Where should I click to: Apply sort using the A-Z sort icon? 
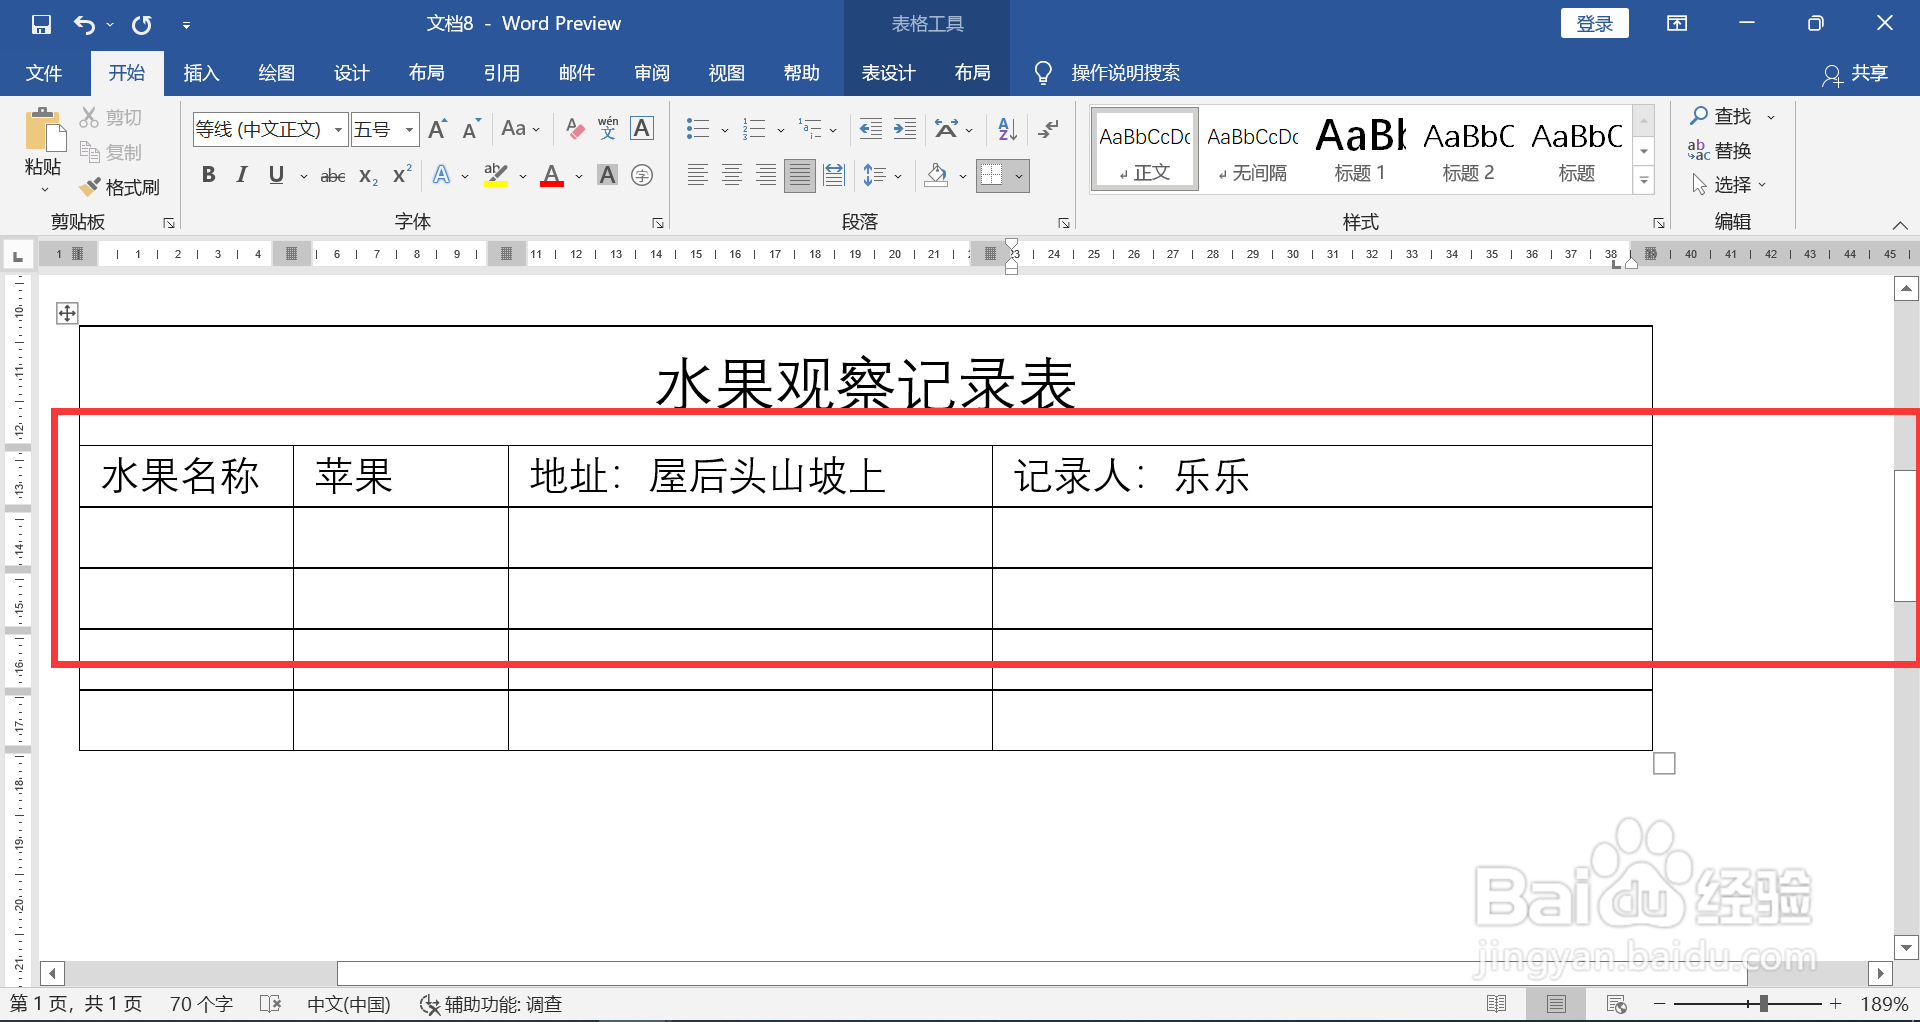(x=1005, y=129)
